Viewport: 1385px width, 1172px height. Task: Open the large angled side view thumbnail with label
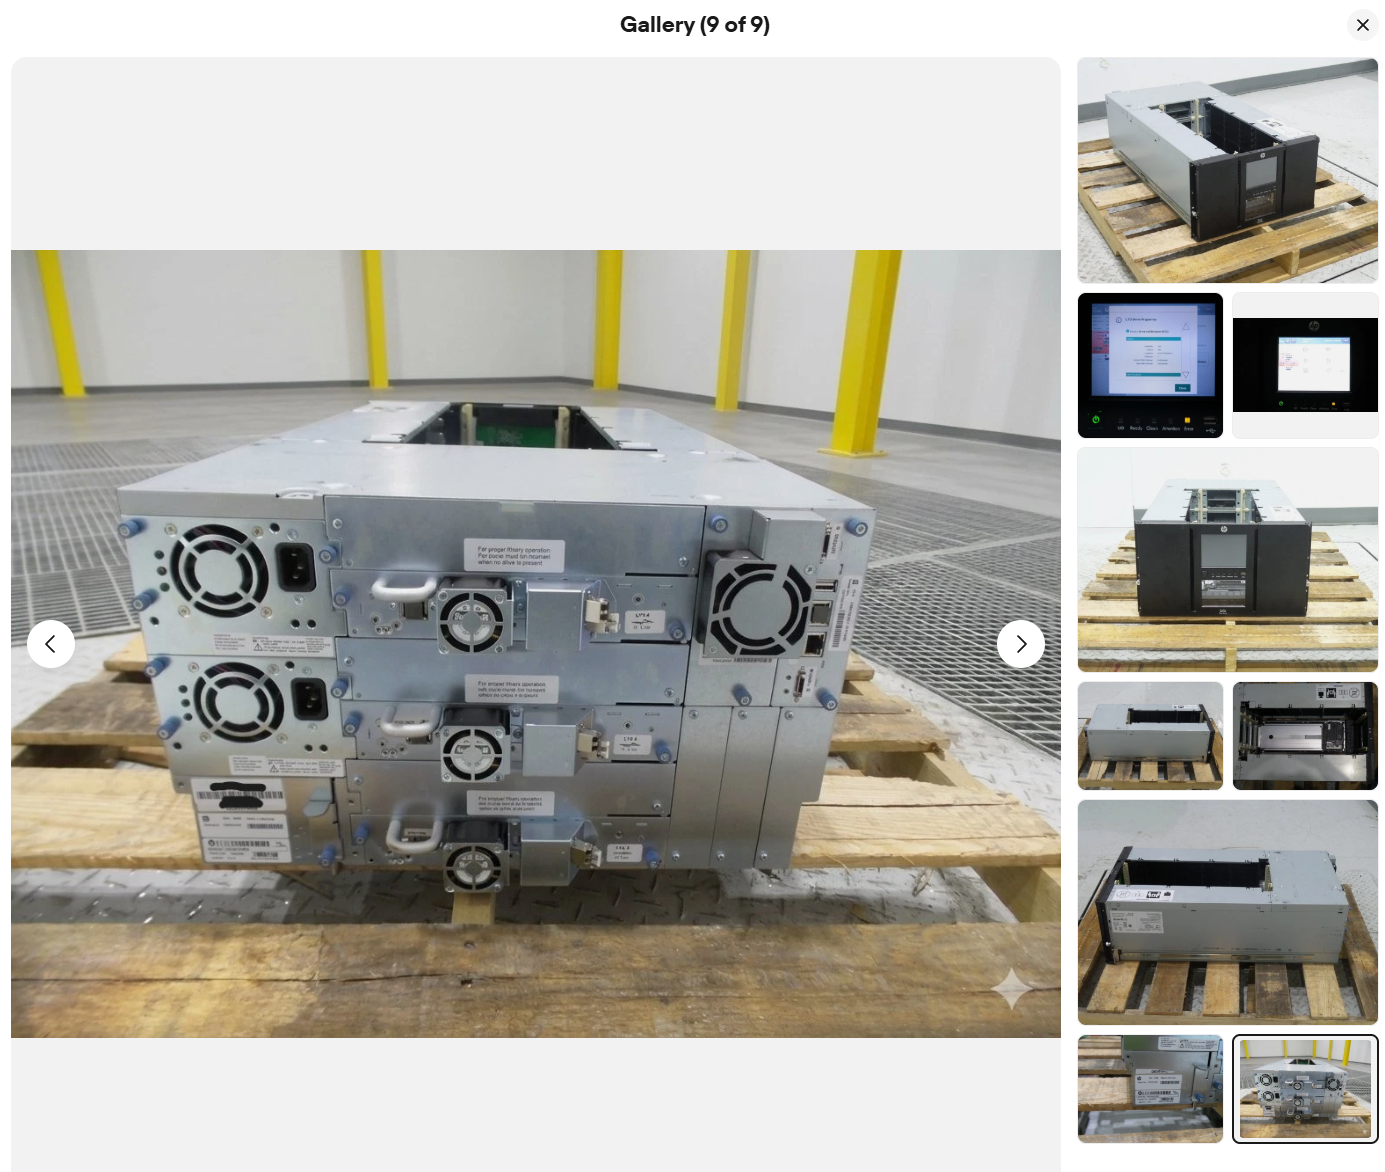(x=1228, y=912)
